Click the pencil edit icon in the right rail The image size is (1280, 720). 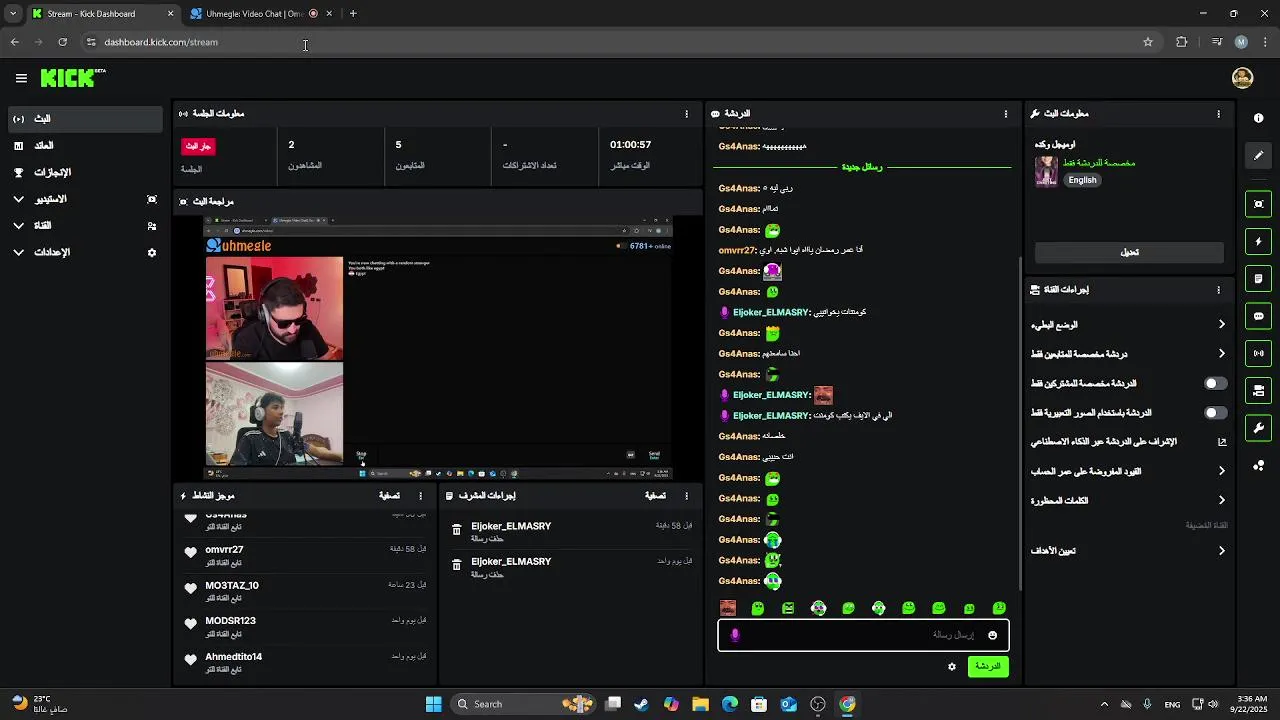pyautogui.click(x=1258, y=155)
